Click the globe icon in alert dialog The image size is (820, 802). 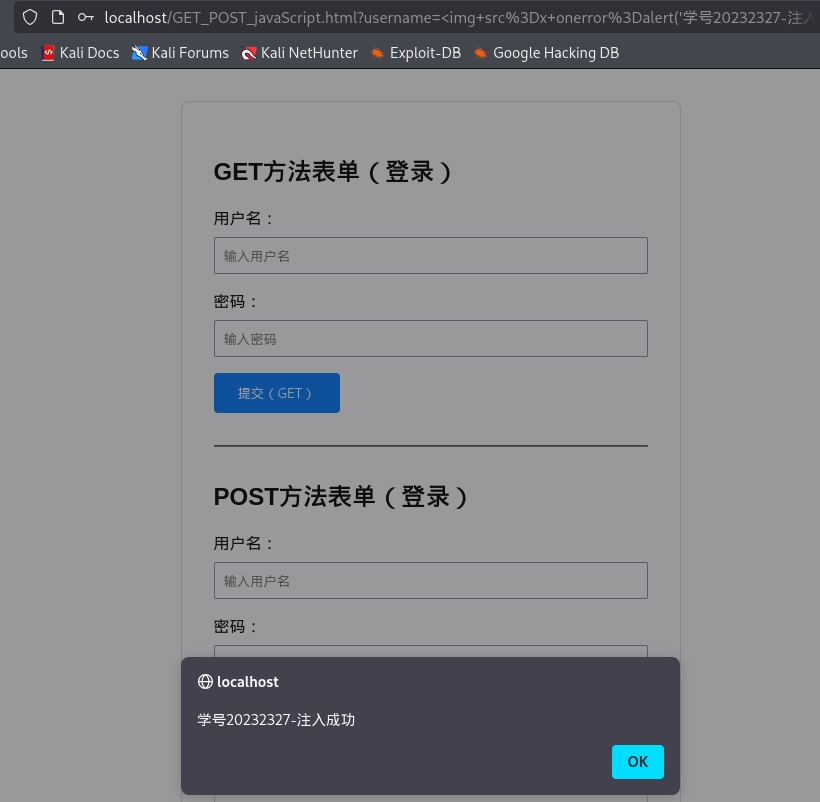[x=205, y=682]
